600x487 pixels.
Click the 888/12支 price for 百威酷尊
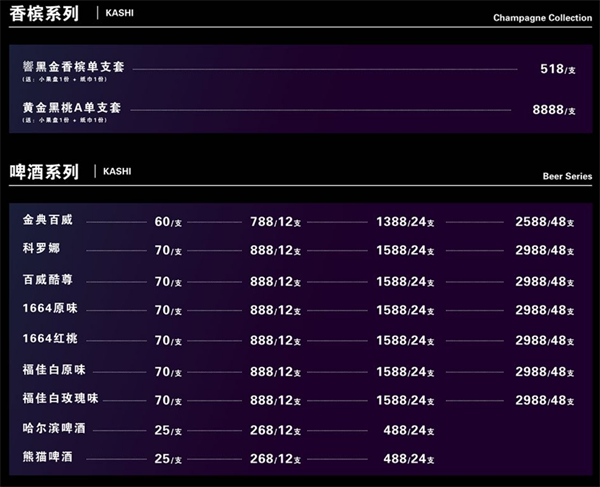pos(276,282)
